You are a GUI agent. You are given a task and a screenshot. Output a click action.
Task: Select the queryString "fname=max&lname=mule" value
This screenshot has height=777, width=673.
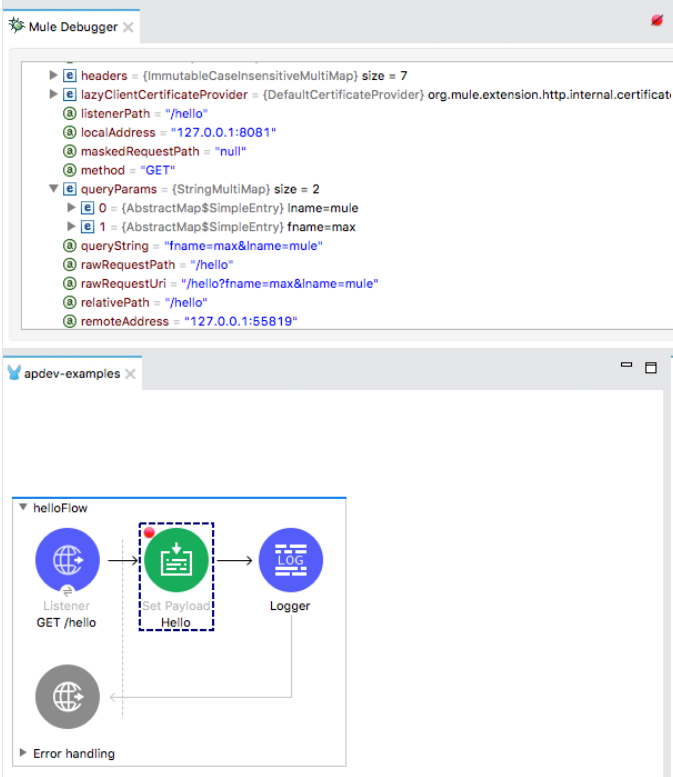243,246
